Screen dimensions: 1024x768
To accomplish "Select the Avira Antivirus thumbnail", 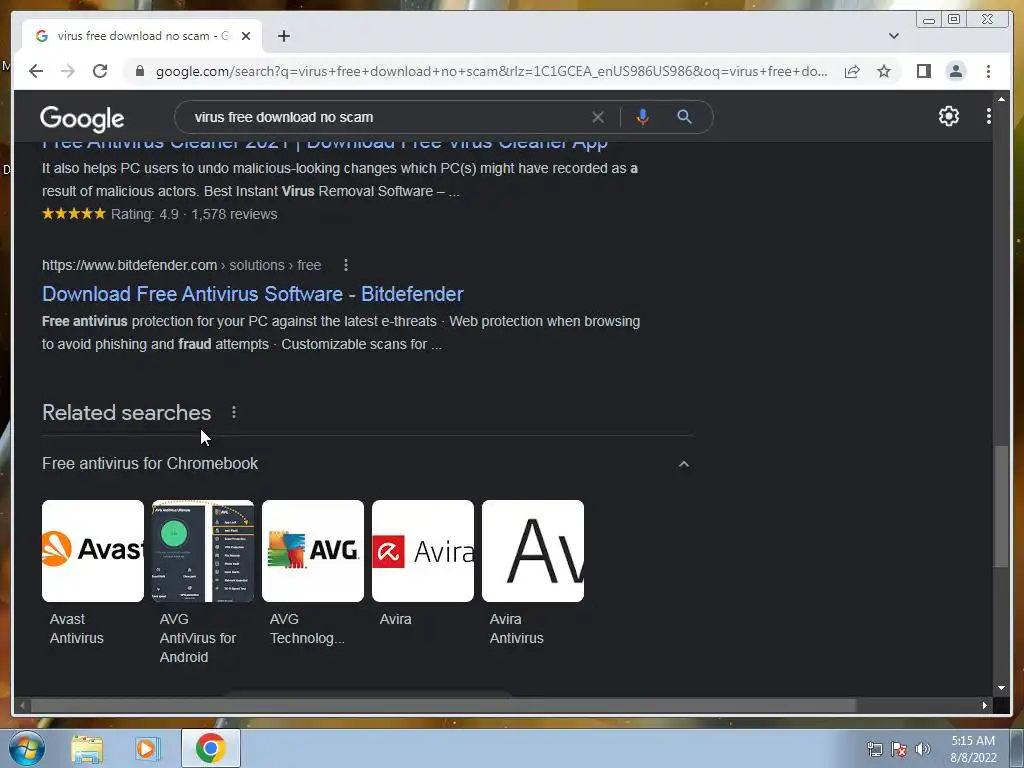I will (533, 551).
